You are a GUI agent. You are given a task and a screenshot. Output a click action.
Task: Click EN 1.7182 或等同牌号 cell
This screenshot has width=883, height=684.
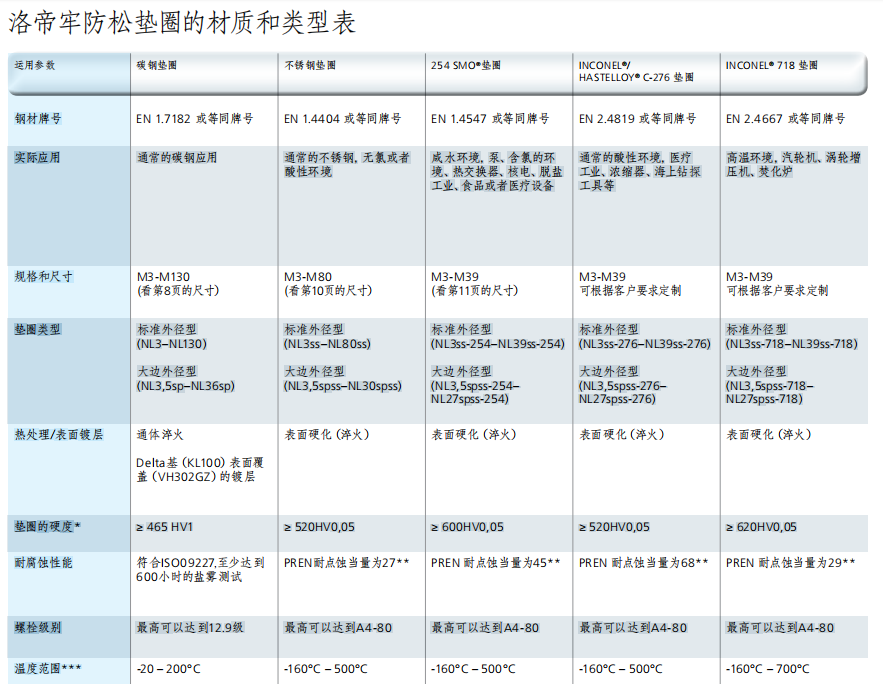tap(195, 119)
